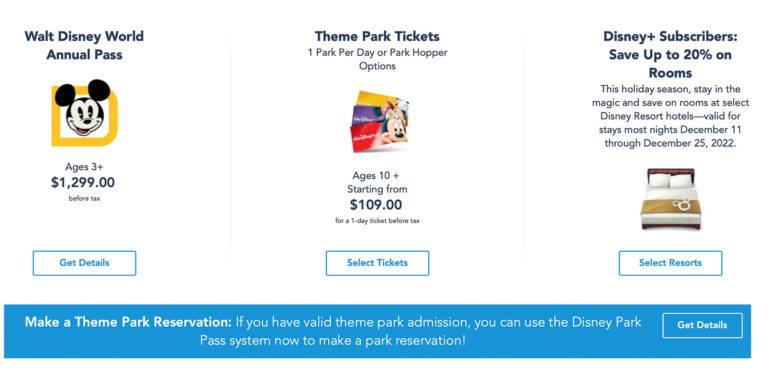Click the Select Tickets button
The height and width of the screenshot is (385, 768).
click(x=377, y=263)
